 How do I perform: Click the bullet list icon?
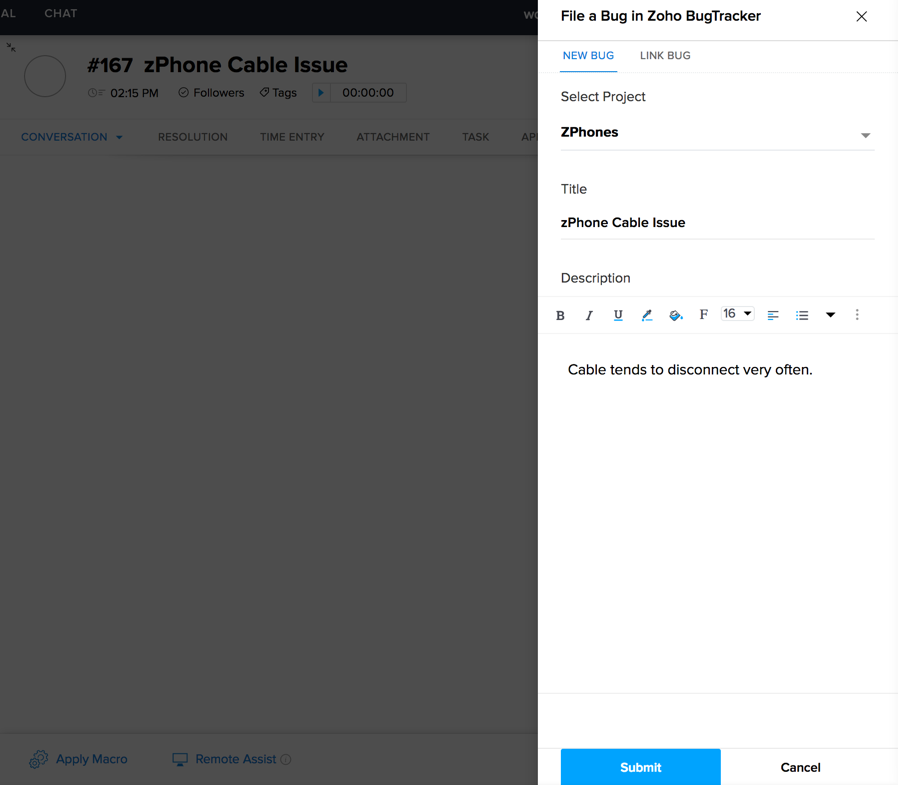coord(802,316)
